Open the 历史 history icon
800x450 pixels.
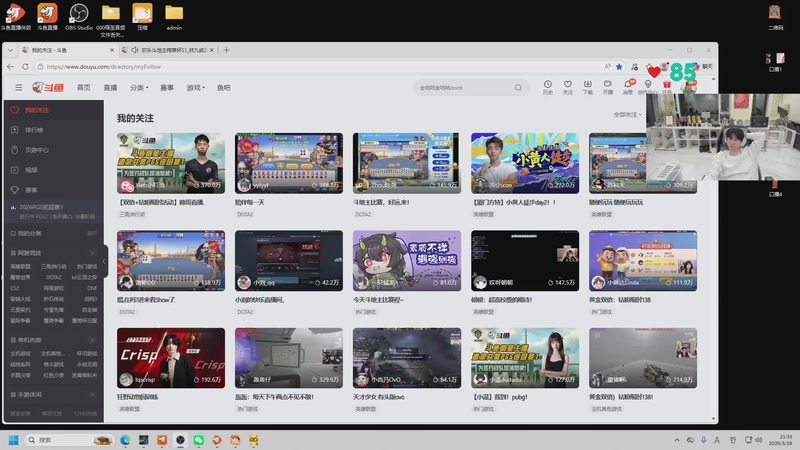click(x=547, y=87)
